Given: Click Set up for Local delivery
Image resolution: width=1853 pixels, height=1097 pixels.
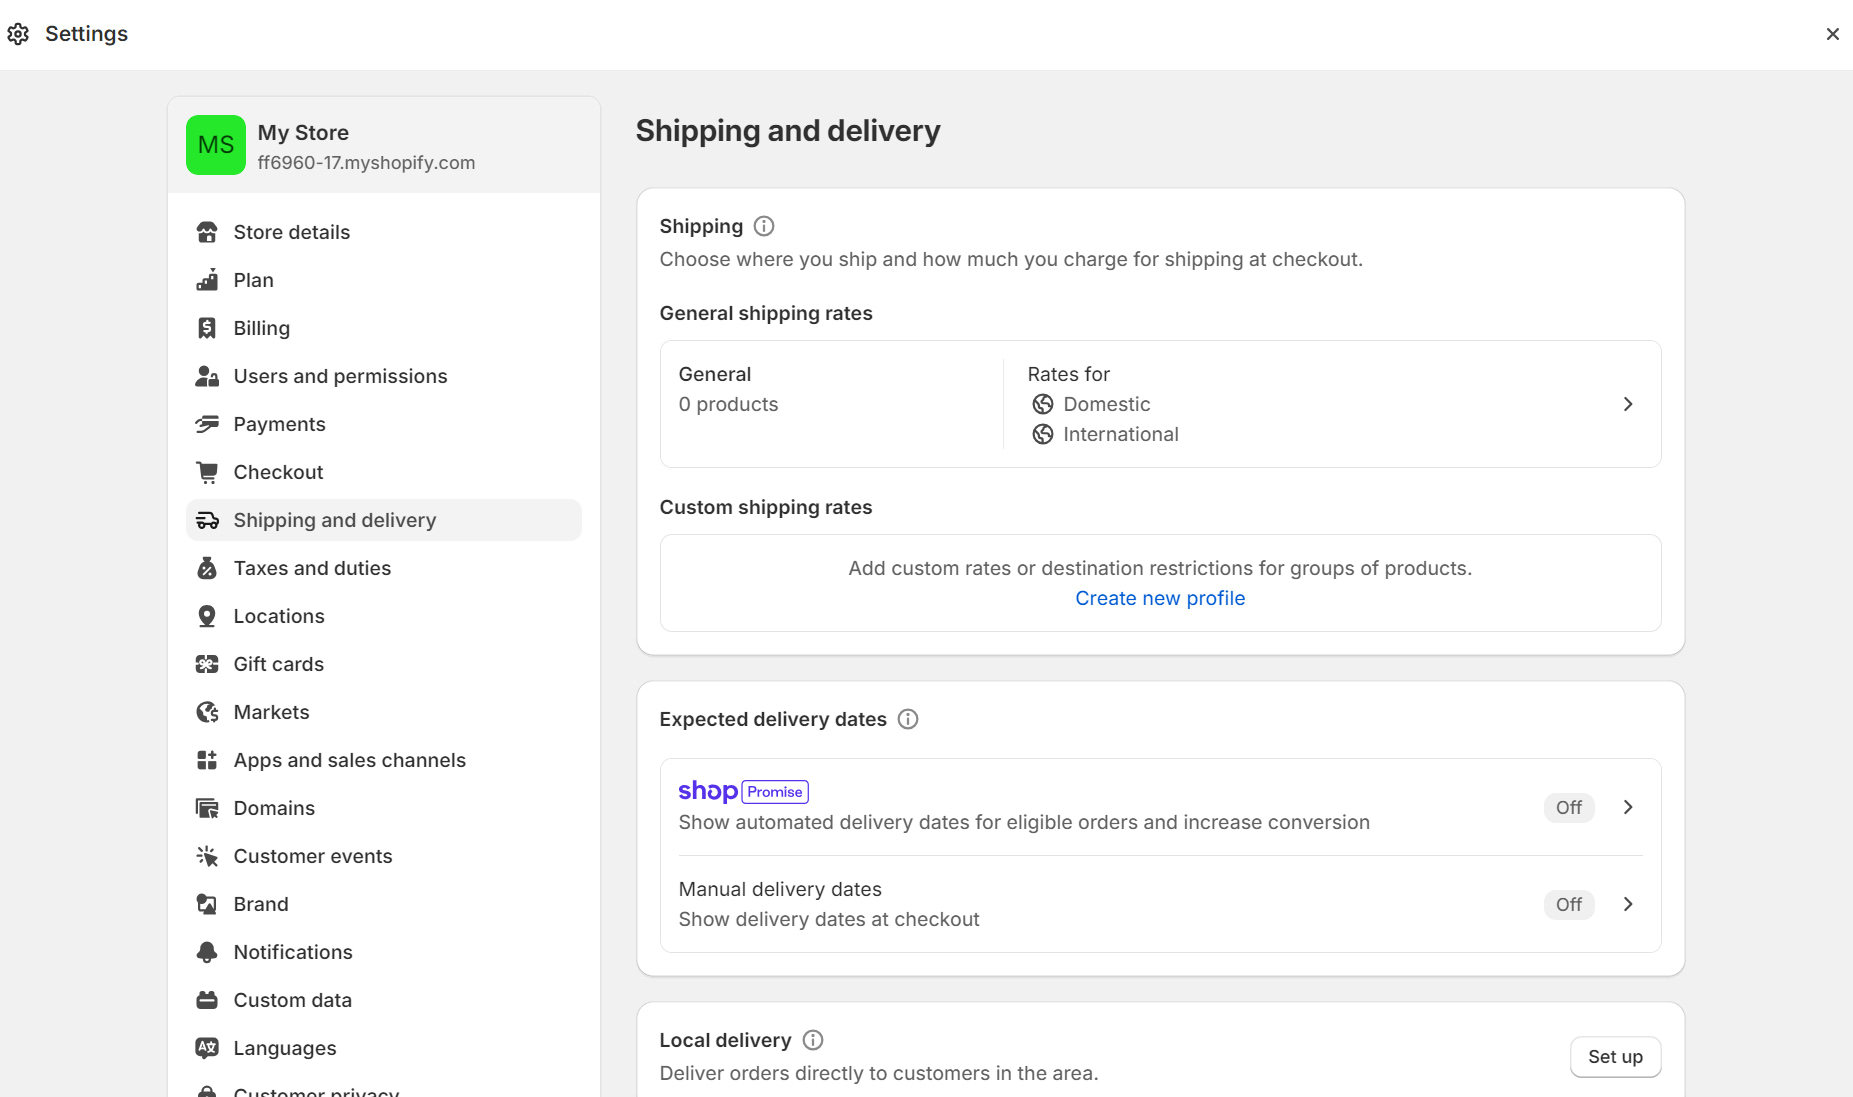Looking at the screenshot, I should point(1615,1056).
